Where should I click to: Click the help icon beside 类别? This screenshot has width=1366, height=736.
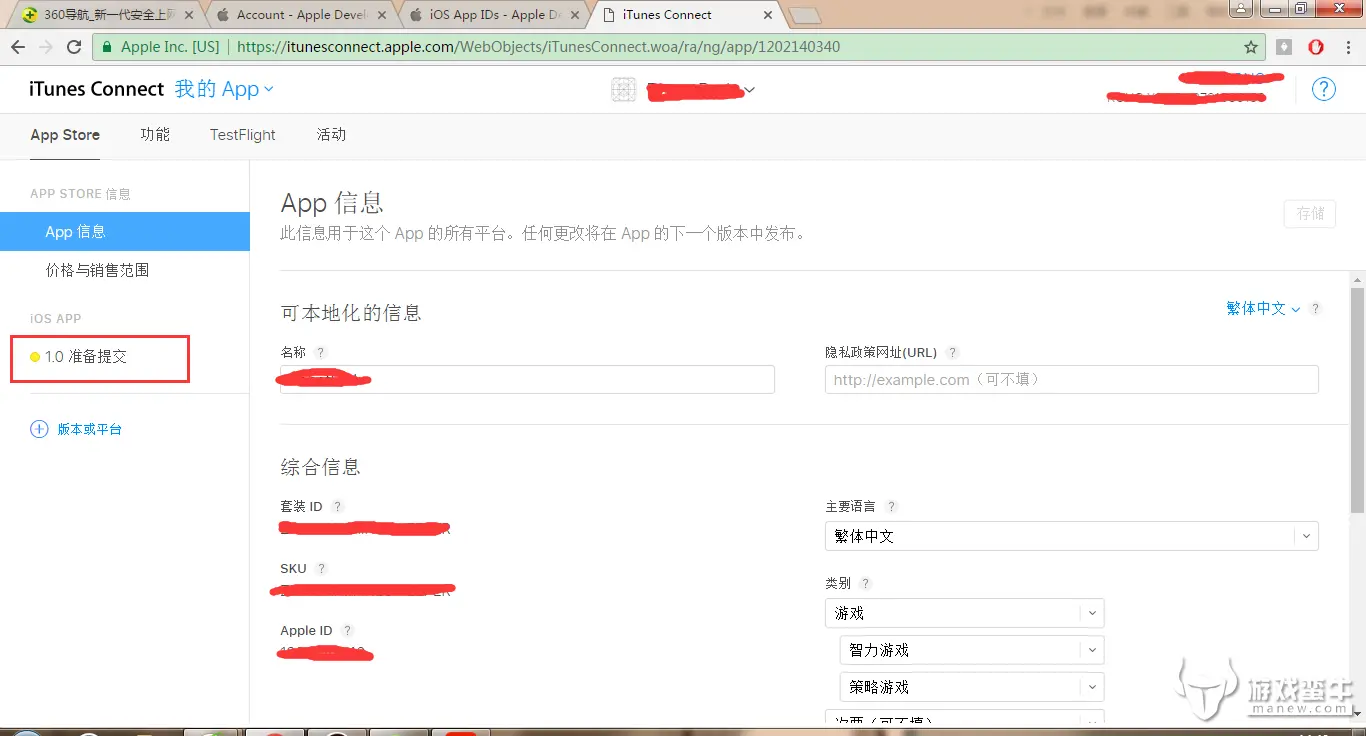[x=865, y=583]
